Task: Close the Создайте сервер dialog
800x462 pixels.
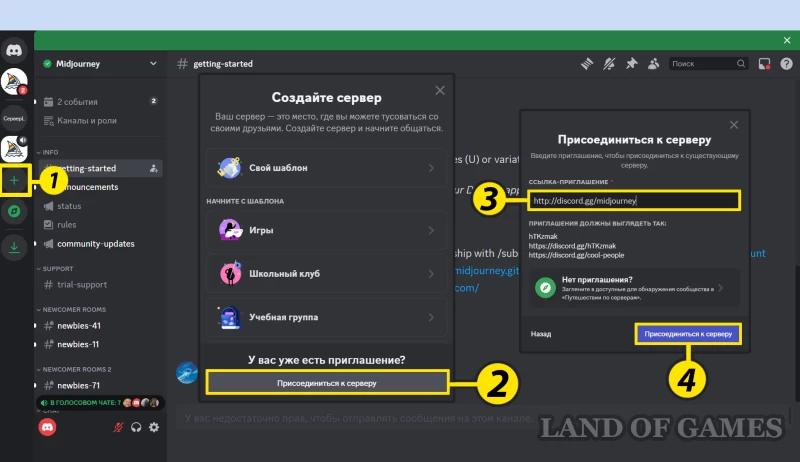Action: coord(440,91)
